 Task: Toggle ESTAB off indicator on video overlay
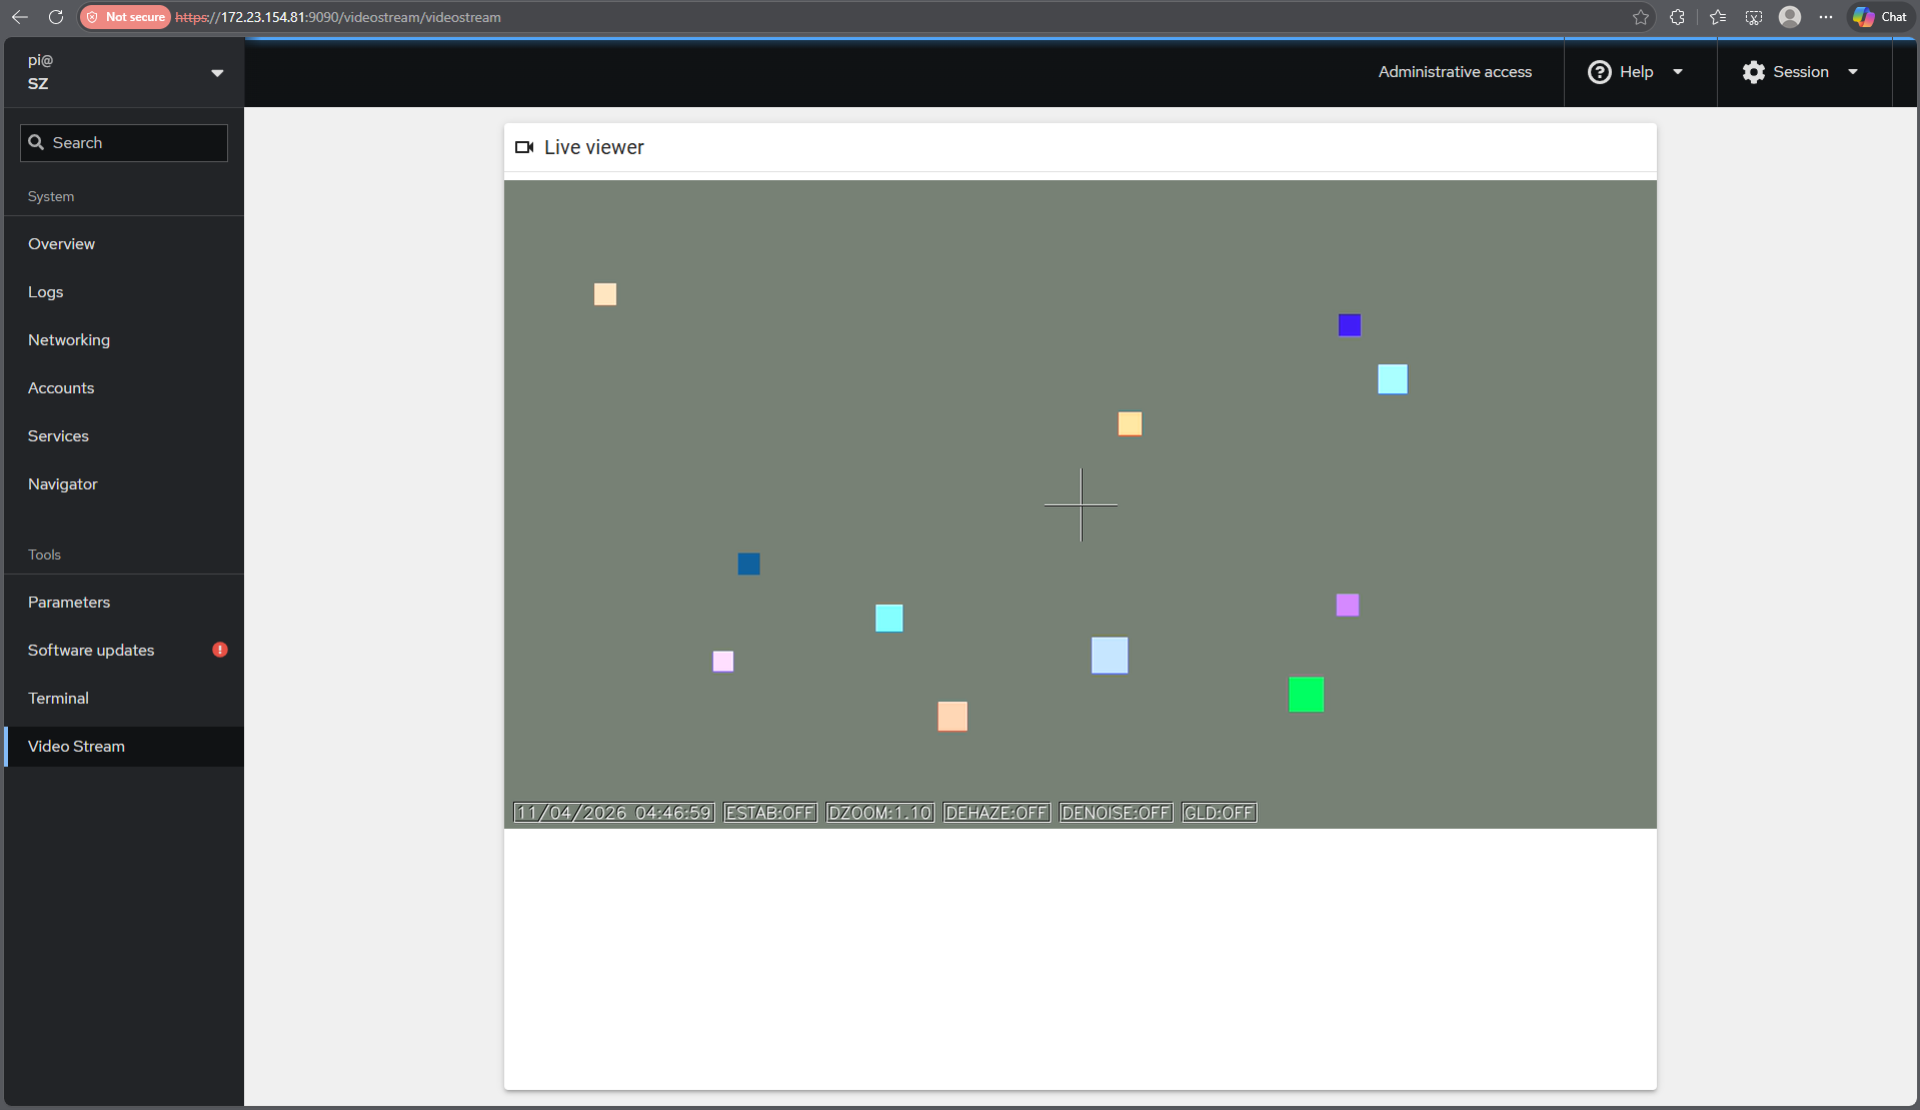(770, 813)
